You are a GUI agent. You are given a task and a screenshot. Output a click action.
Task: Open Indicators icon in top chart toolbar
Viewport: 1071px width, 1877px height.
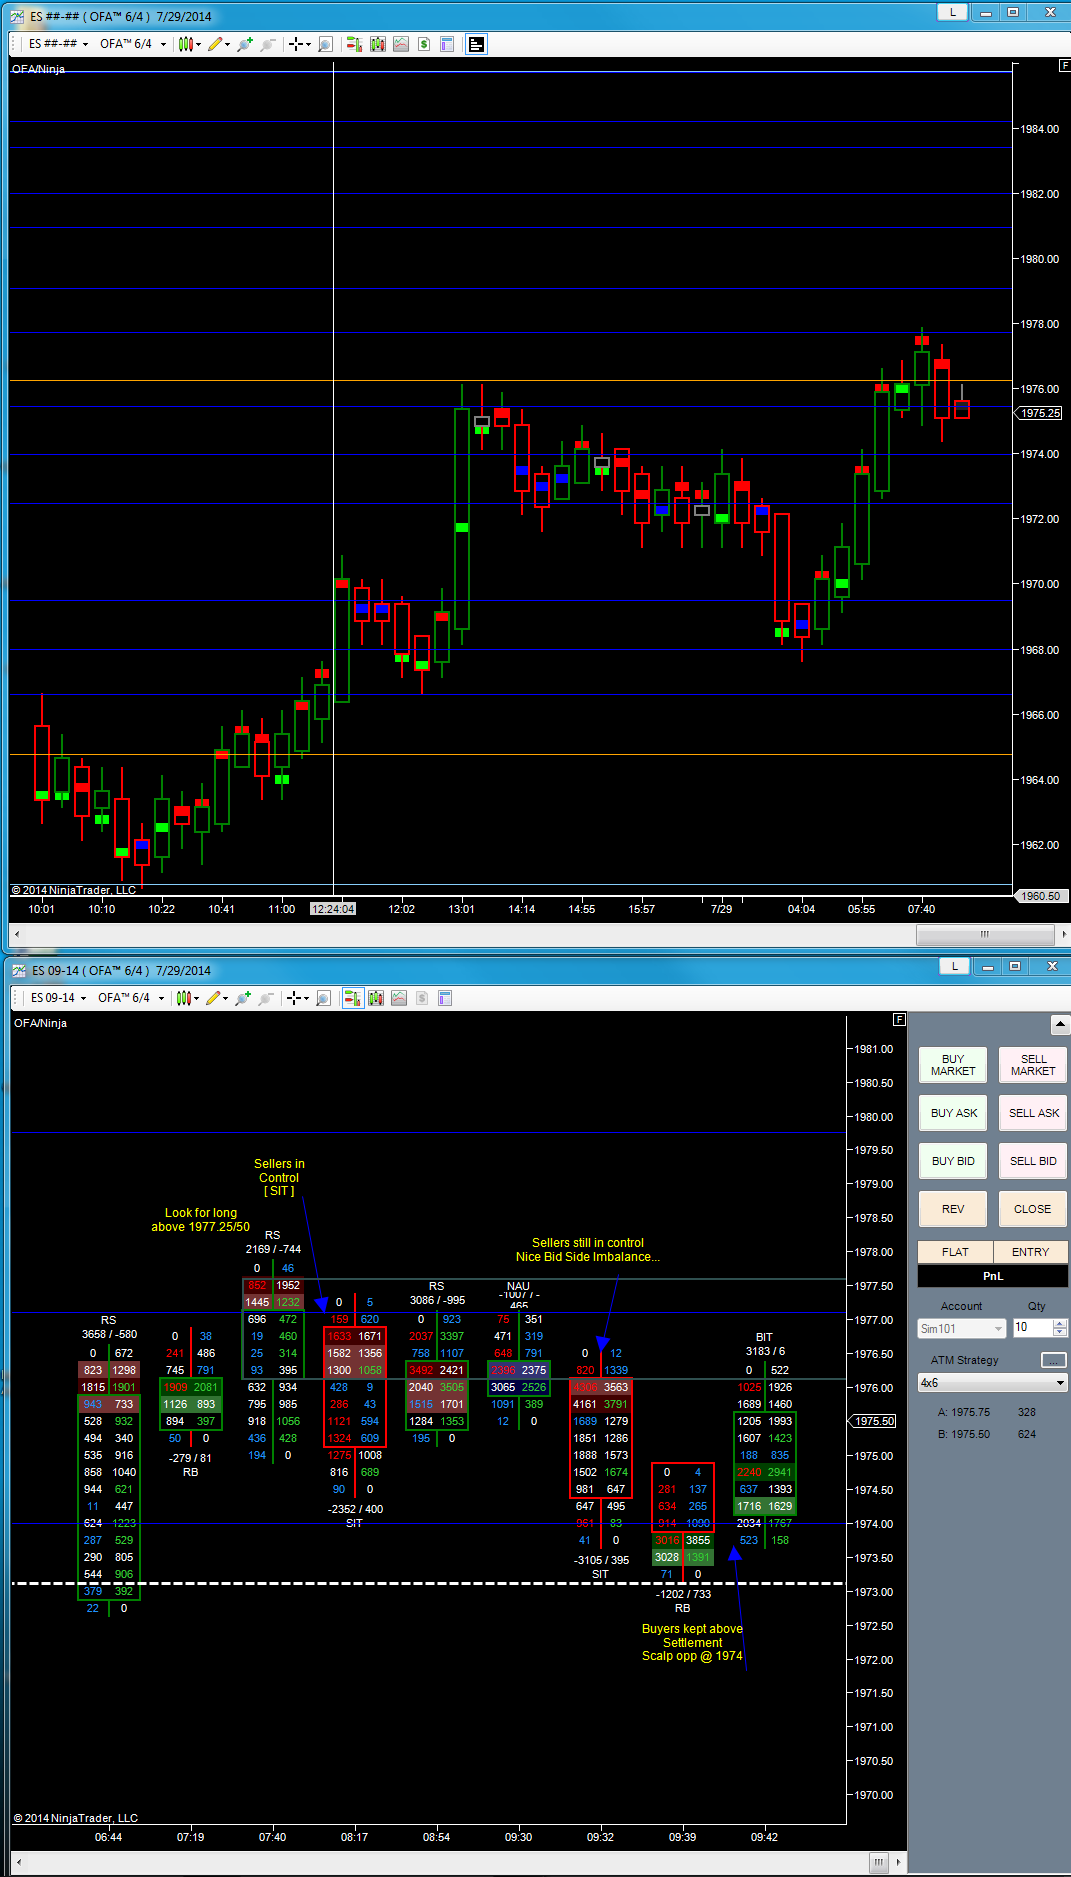(x=401, y=44)
